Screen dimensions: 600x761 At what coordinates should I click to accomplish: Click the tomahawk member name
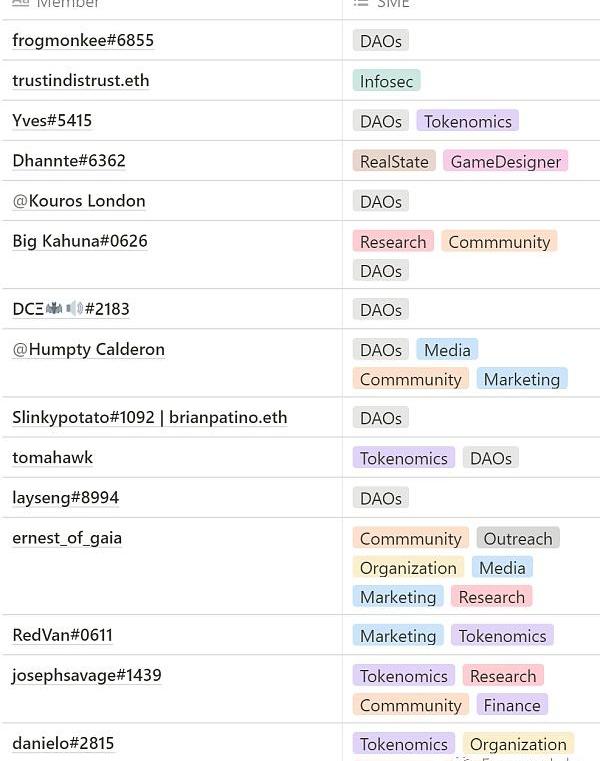[x=52, y=458]
